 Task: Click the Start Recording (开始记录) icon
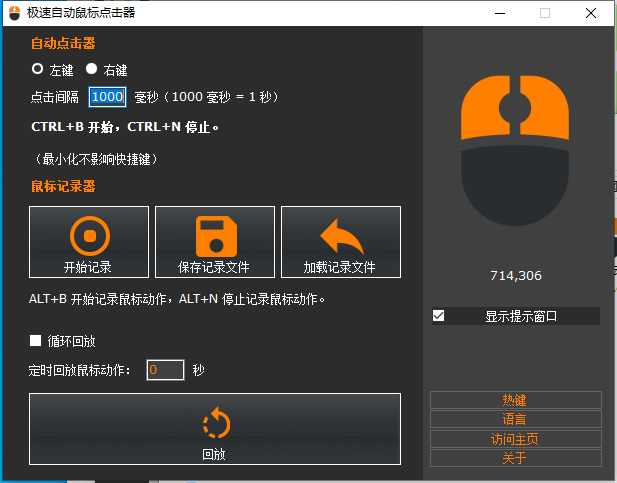[x=89, y=236]
